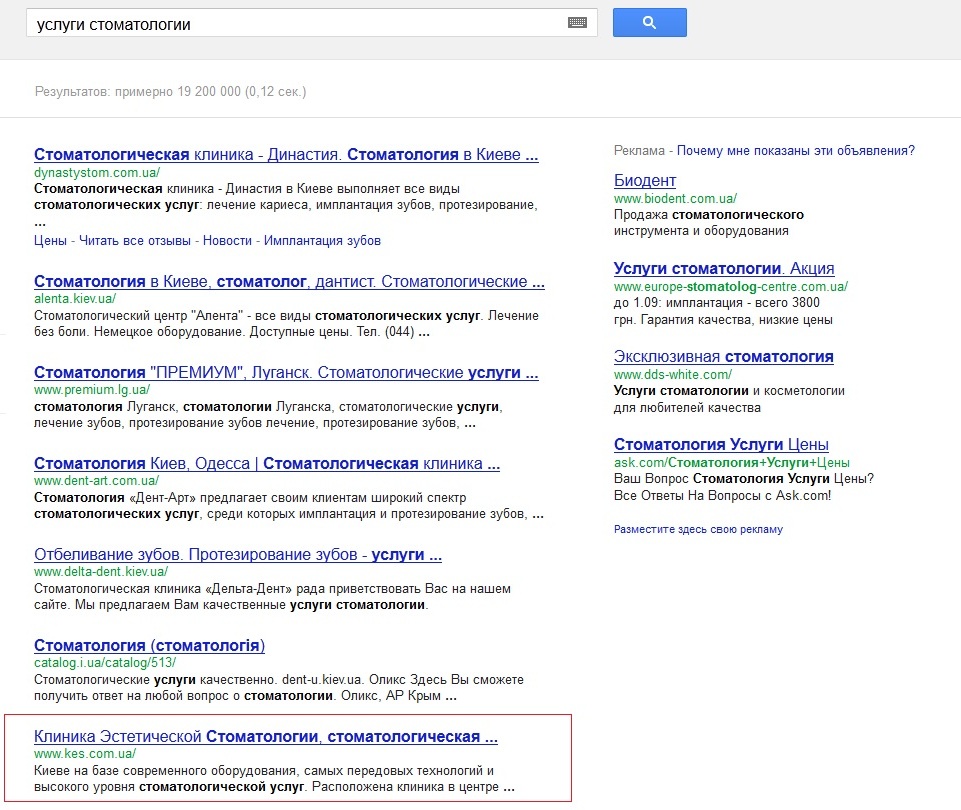Image resolution: width=961 pixels, height=810 pixels.
Task: Open 'Стоматологическая клиника - Династия' result
Action: (286, 154)
